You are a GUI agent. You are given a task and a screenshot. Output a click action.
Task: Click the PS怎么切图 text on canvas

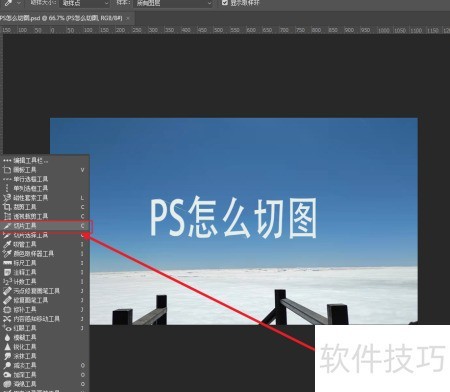pos(233,217)
